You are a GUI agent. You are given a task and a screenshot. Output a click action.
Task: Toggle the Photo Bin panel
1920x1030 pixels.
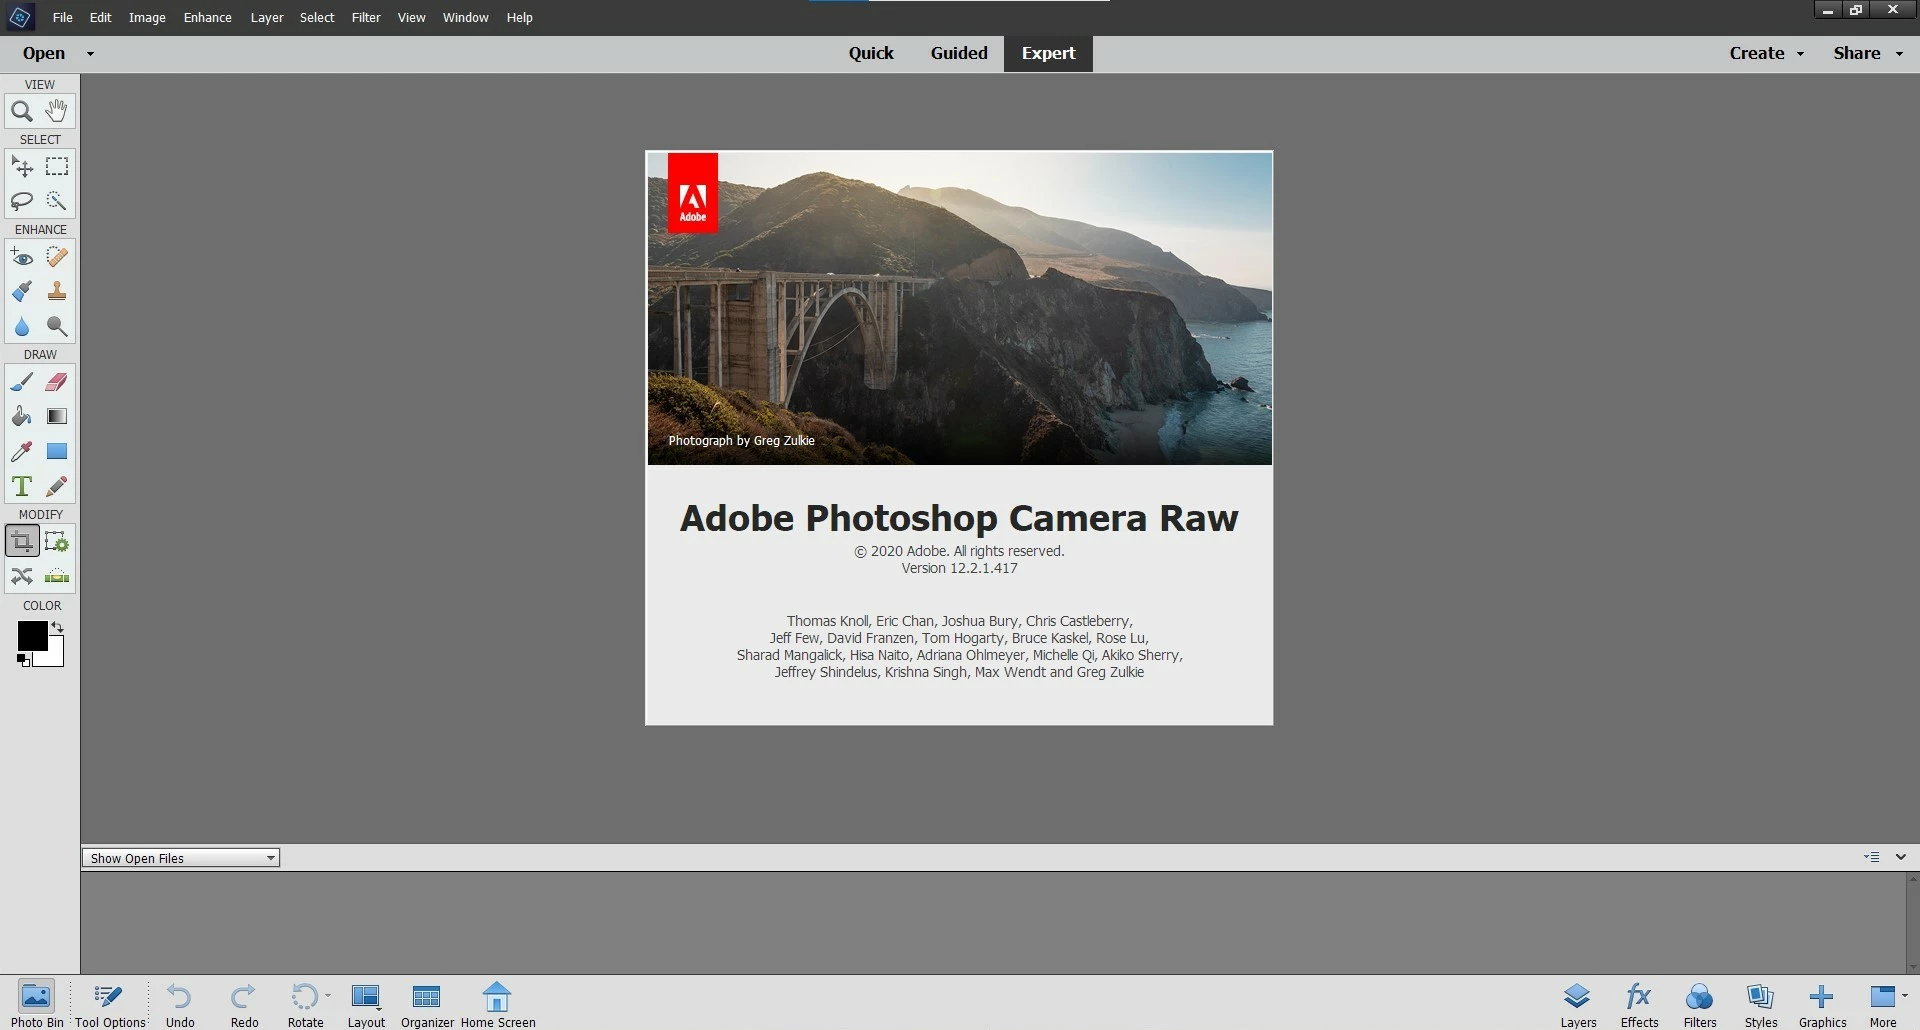pos(37,1004)
